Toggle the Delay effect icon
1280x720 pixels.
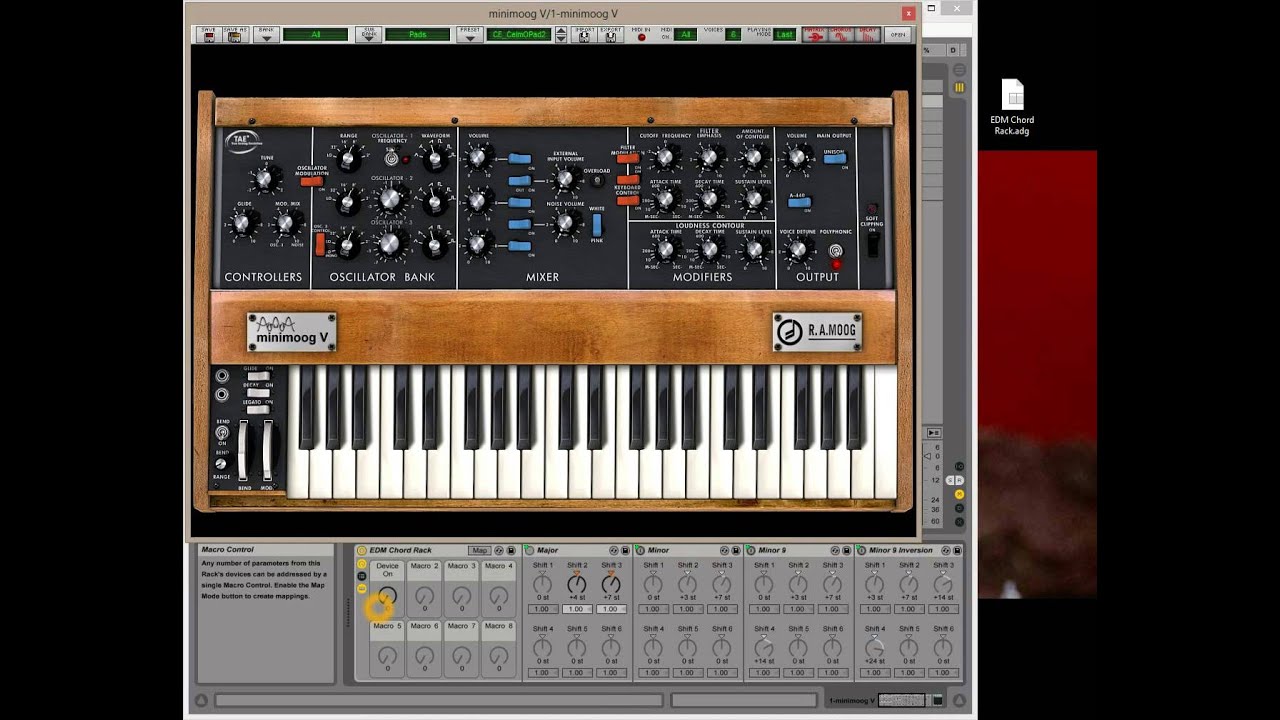(x=867, y=35)
